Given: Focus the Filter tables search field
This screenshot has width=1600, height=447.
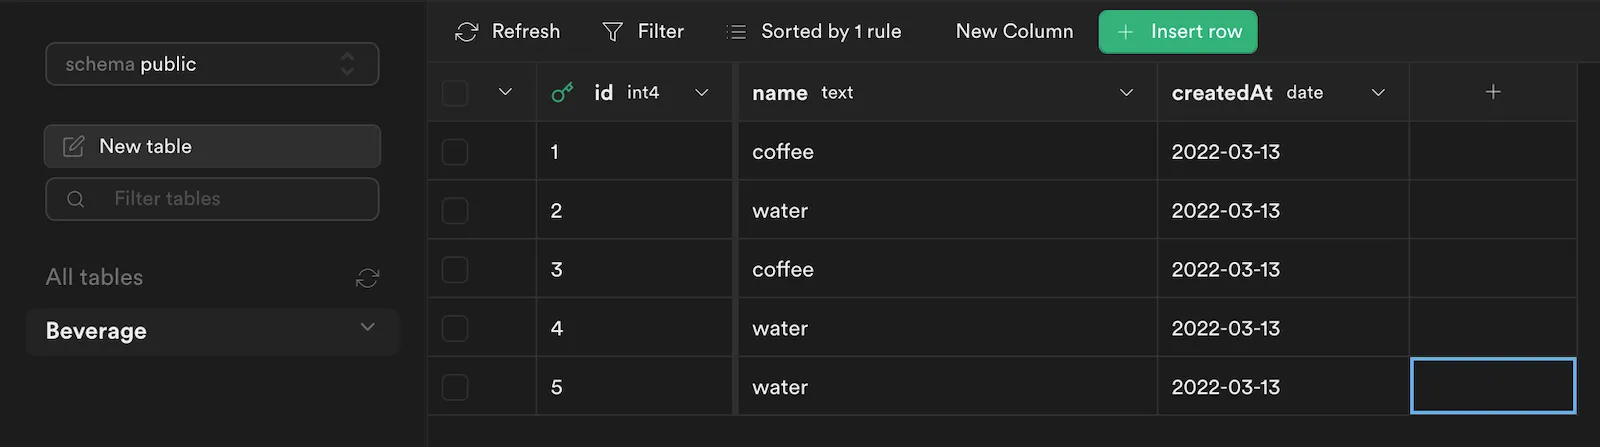Looking at the screenshot, I should pos(230,199).
